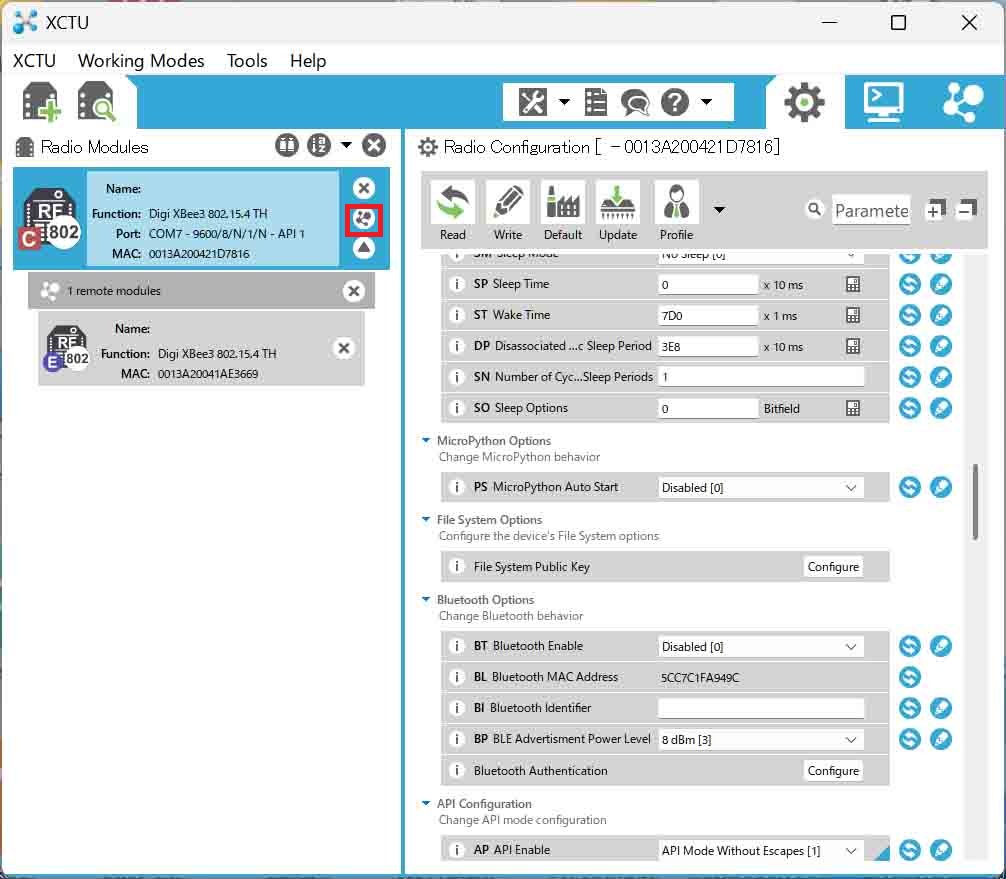Switch to Consoles working mode
Viewport: 1006px width, 879px height.
point(883,102)
